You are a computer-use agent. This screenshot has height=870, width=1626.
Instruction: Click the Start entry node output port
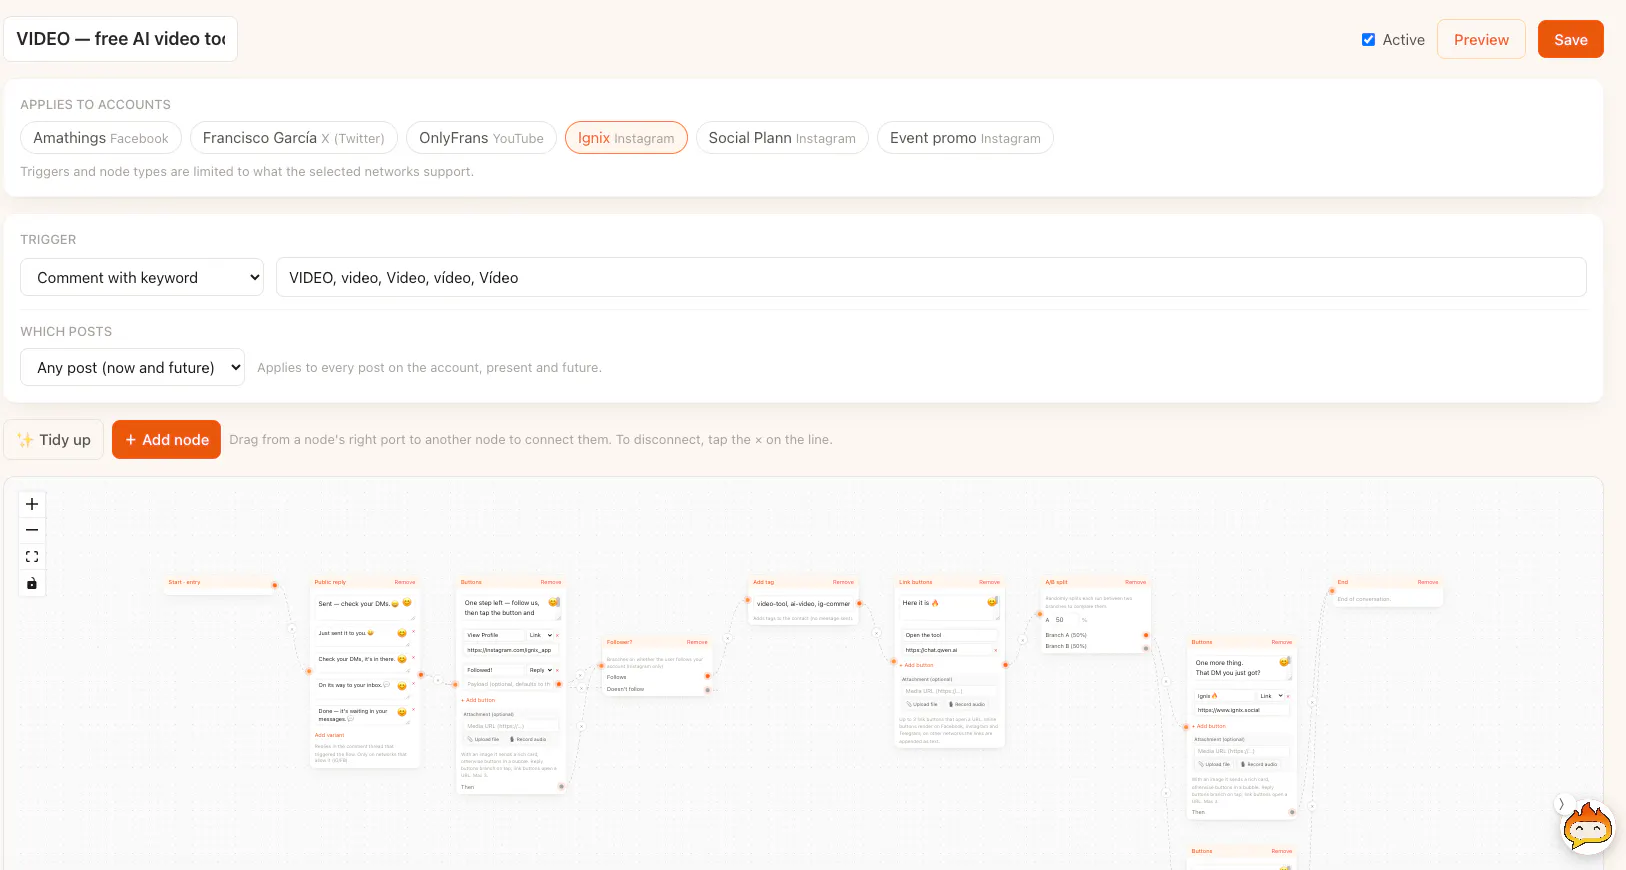[275, 585]
